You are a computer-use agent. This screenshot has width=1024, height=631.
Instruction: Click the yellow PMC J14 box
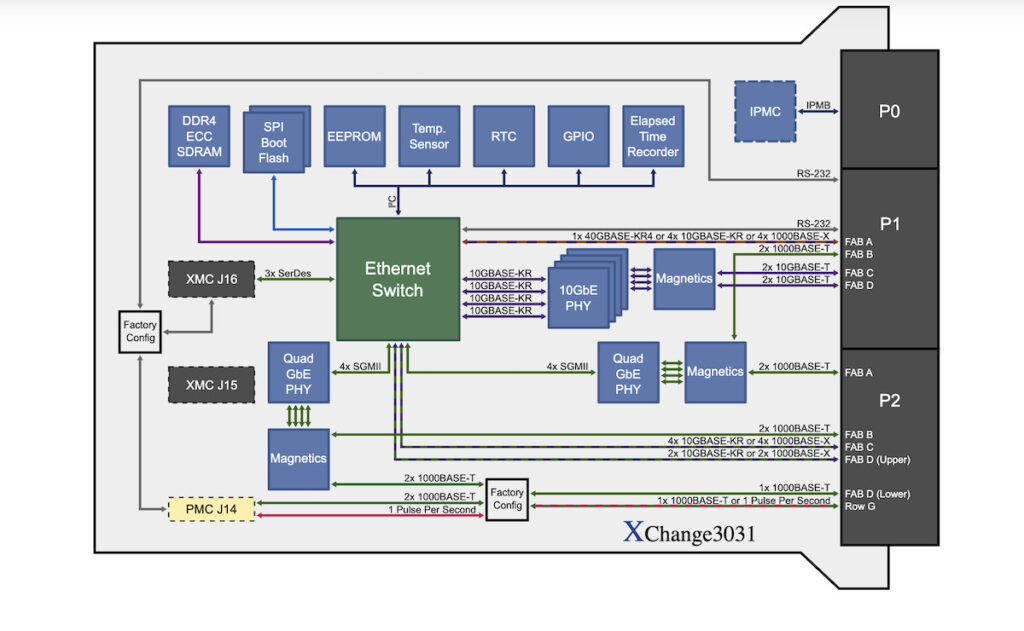pyautogui.click(x=212, y=509)
